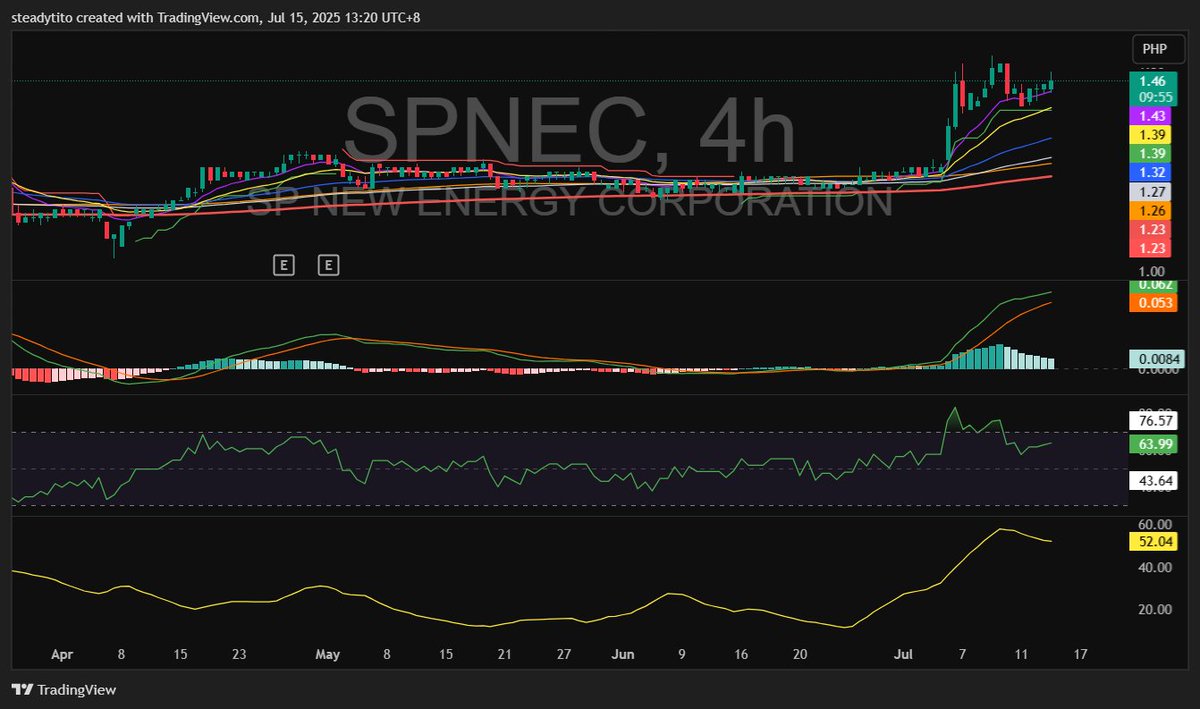Click the 20.00 axis value
The height and width of the screenshot is (709, 1200).
[1154, 609]
